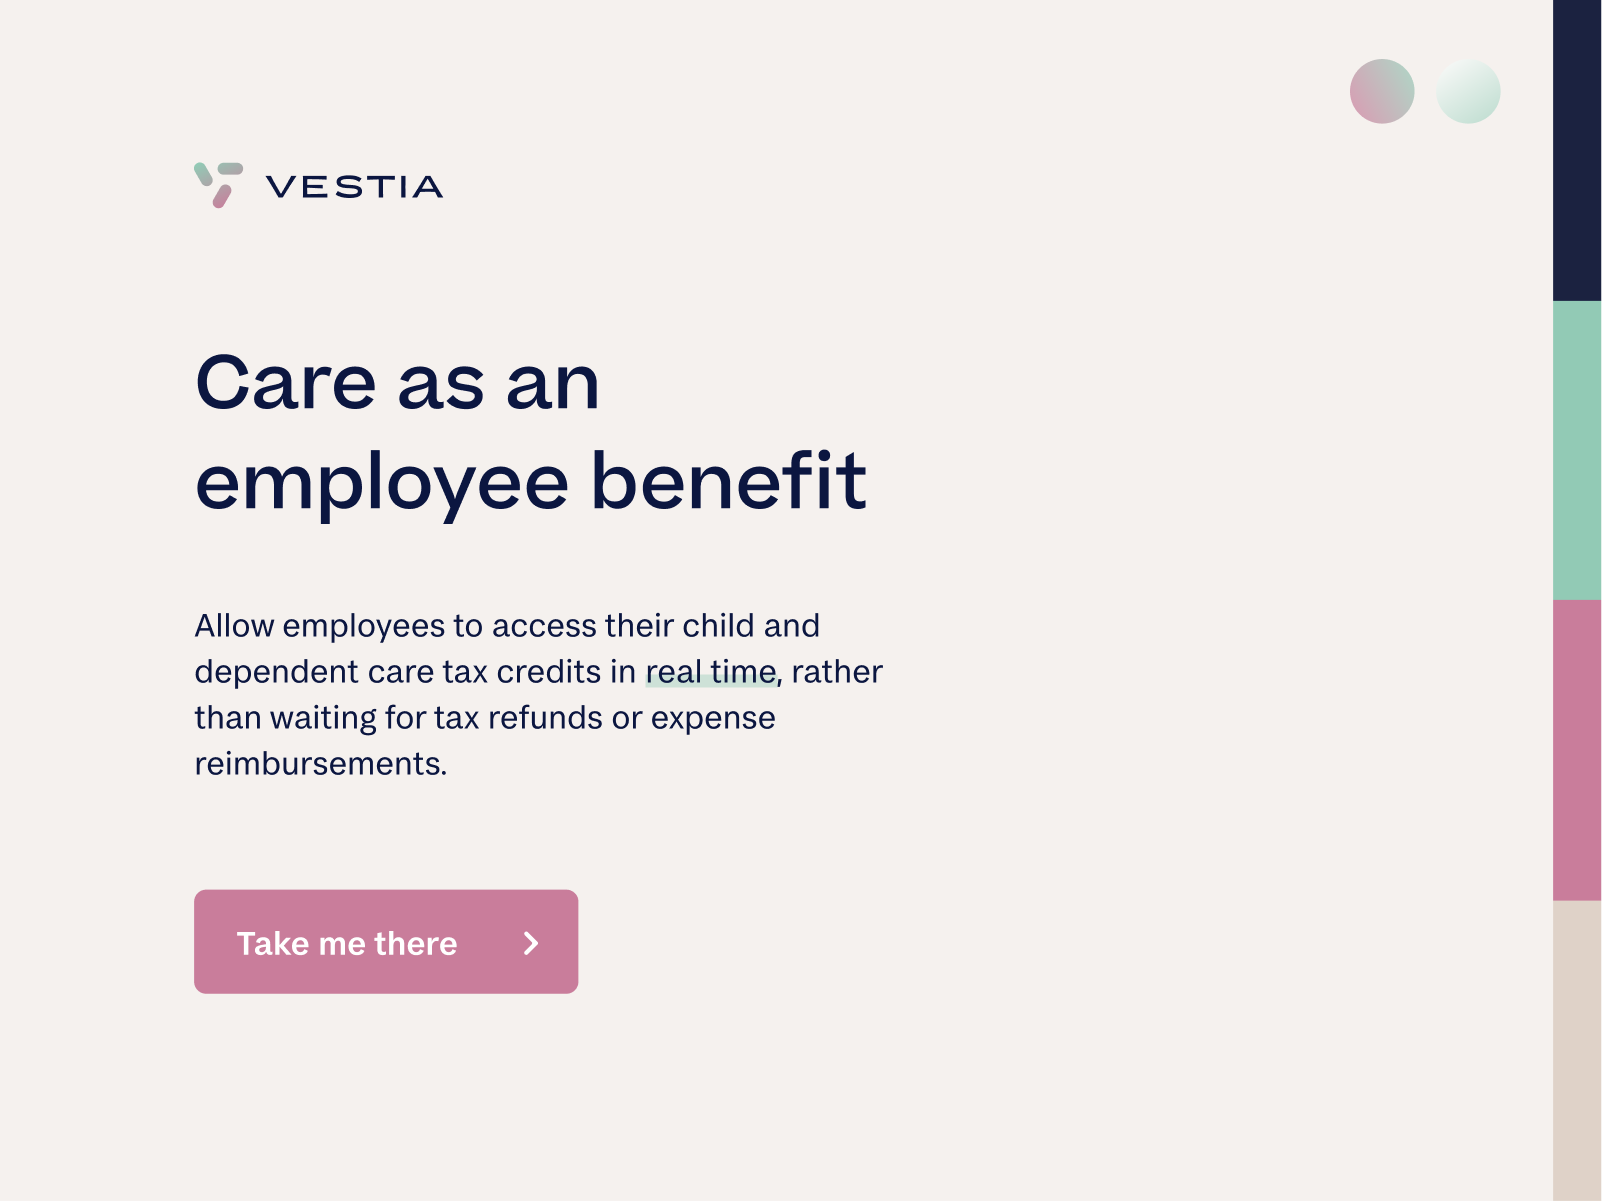Click the underlined "real time" text
Viewport: 1602px width, 1201px height.
710,672
